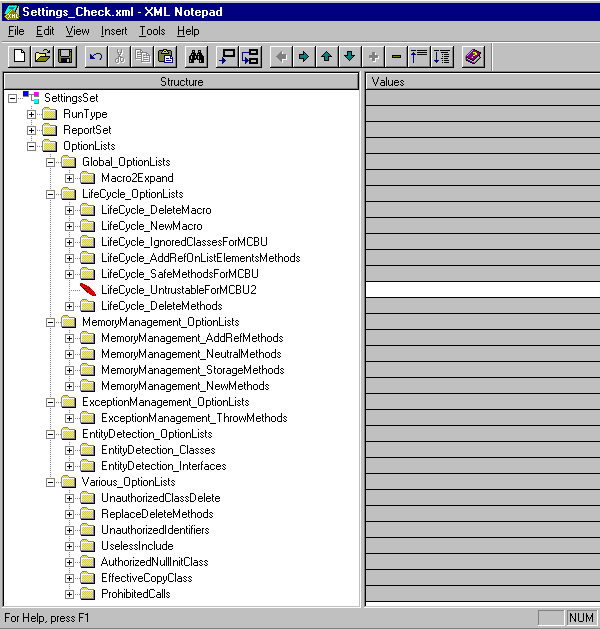Select AuthorizedNullInitClass node
Screen dimensions: 600x629
click(154, 562)
